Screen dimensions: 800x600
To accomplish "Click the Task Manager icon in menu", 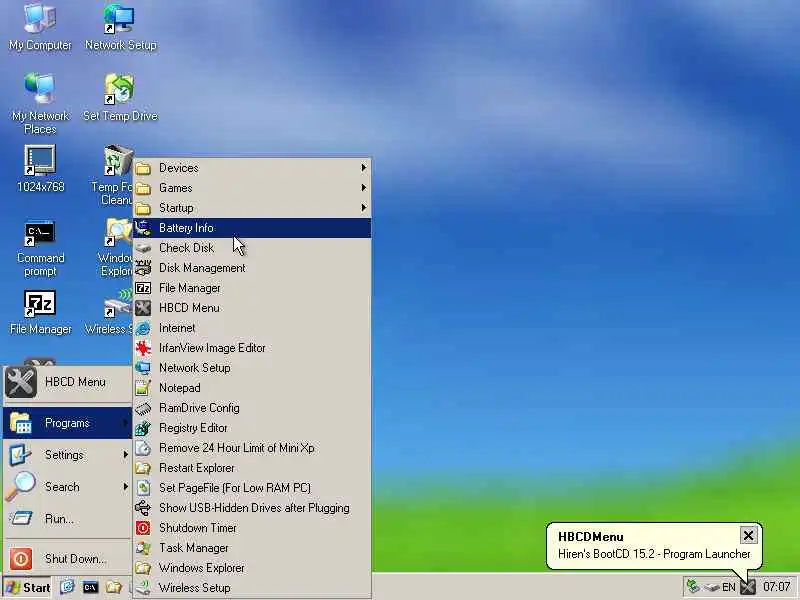I will coord(143,548).
